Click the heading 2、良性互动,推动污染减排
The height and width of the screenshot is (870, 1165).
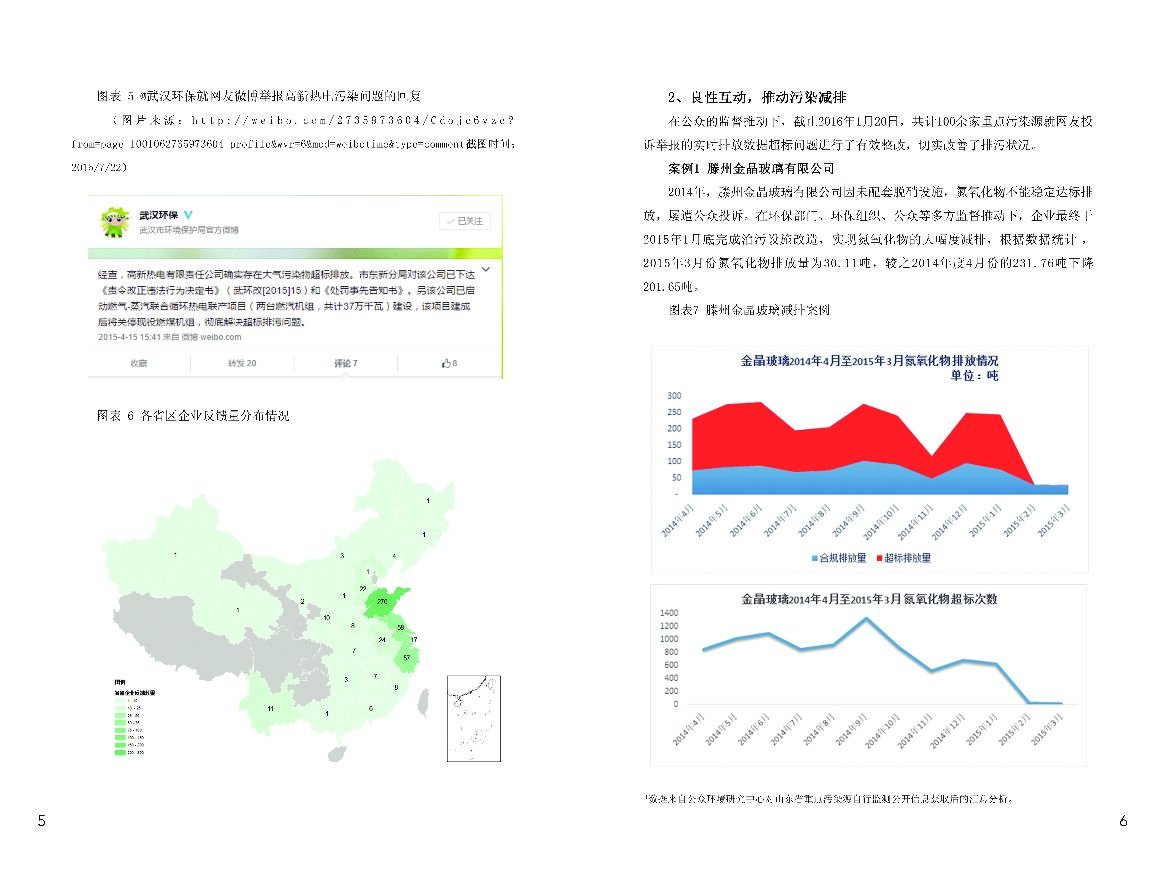pyautogui.click(x=757, y=97)
